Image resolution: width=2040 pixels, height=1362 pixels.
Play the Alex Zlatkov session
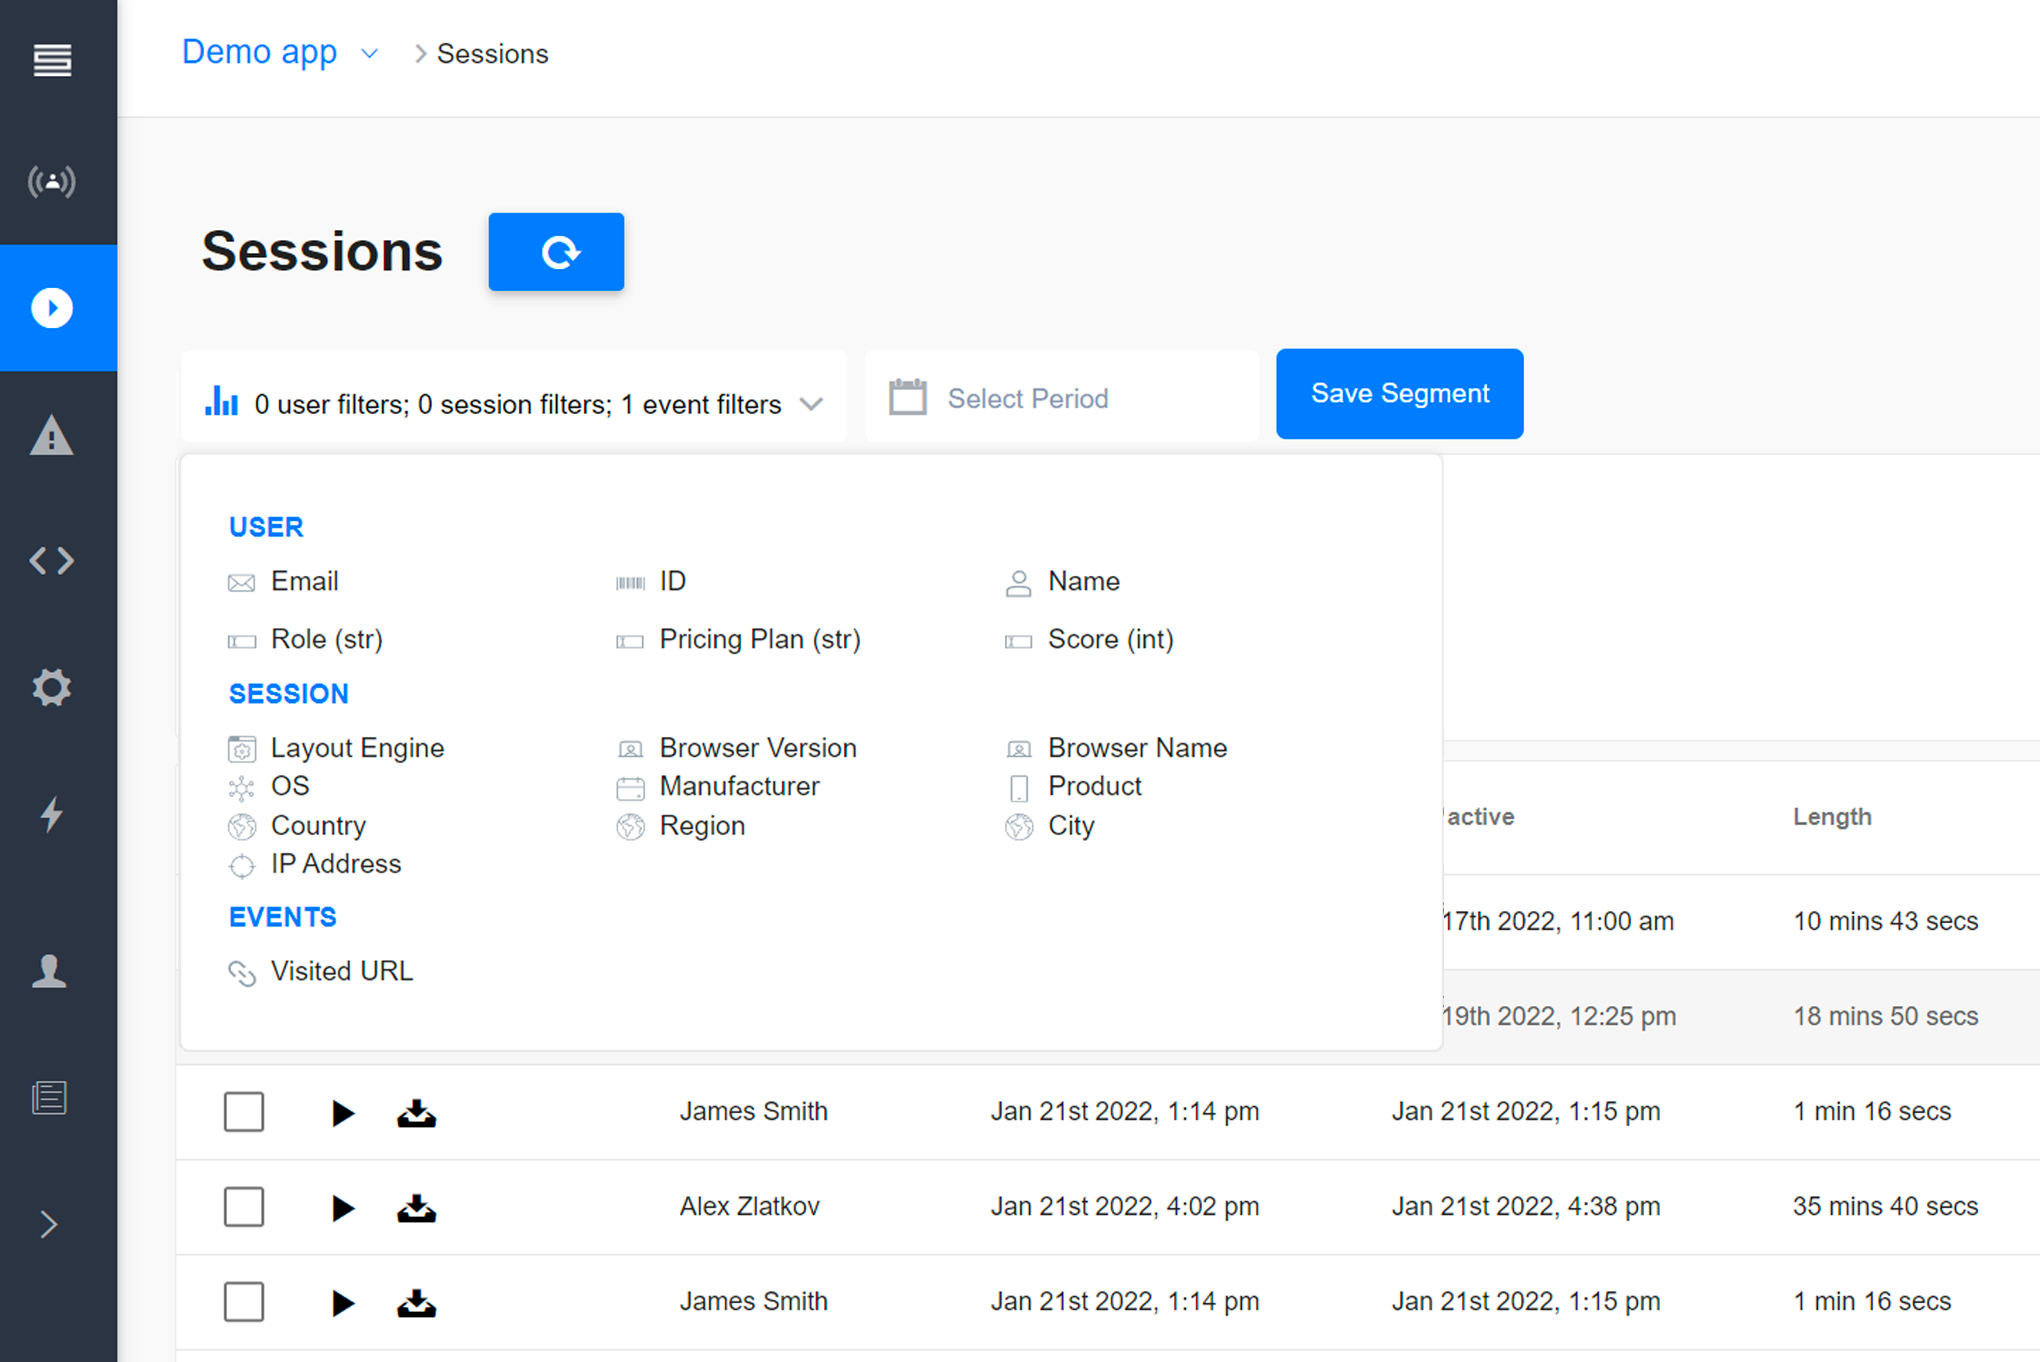(343, 1208)
